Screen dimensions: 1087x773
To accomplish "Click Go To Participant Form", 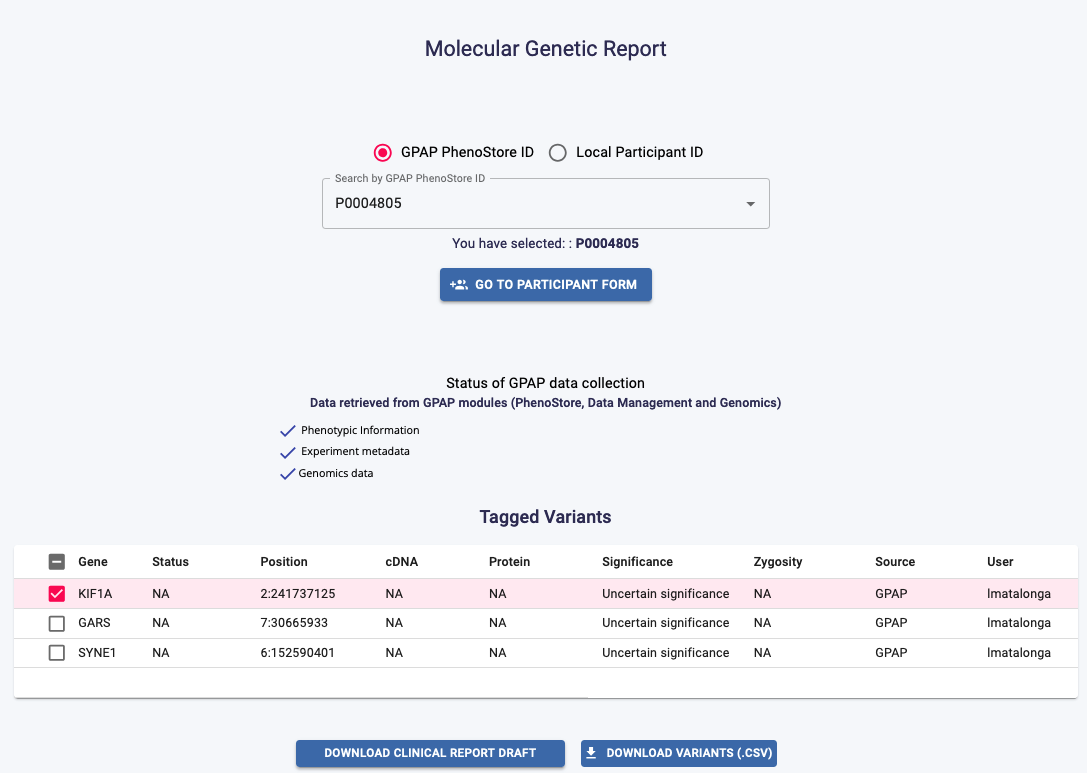I will pos(545,284).
